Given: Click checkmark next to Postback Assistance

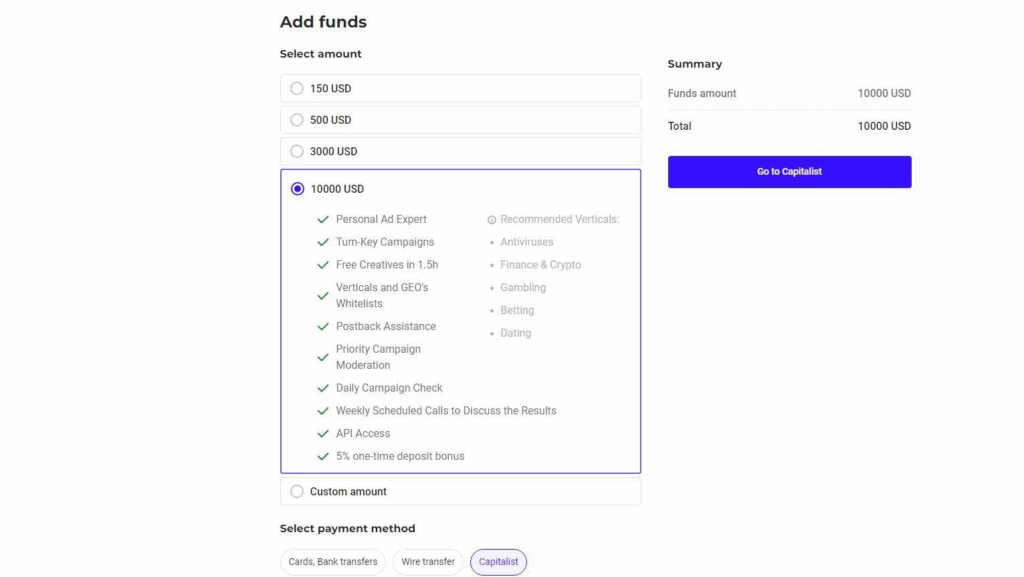Looking at the screenshot, I should (323, 326).
